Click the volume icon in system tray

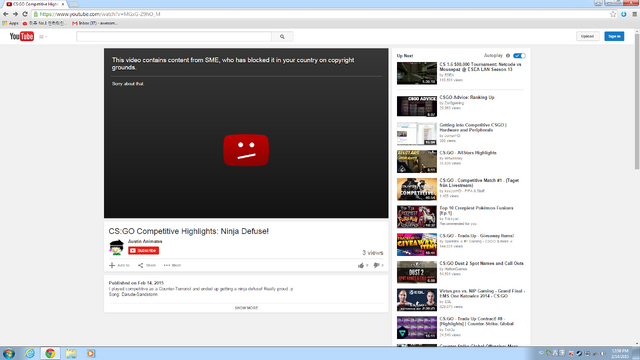603,353
